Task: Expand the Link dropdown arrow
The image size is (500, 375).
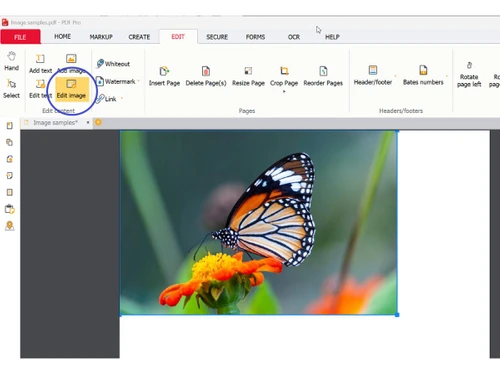Action: [122, 98]
